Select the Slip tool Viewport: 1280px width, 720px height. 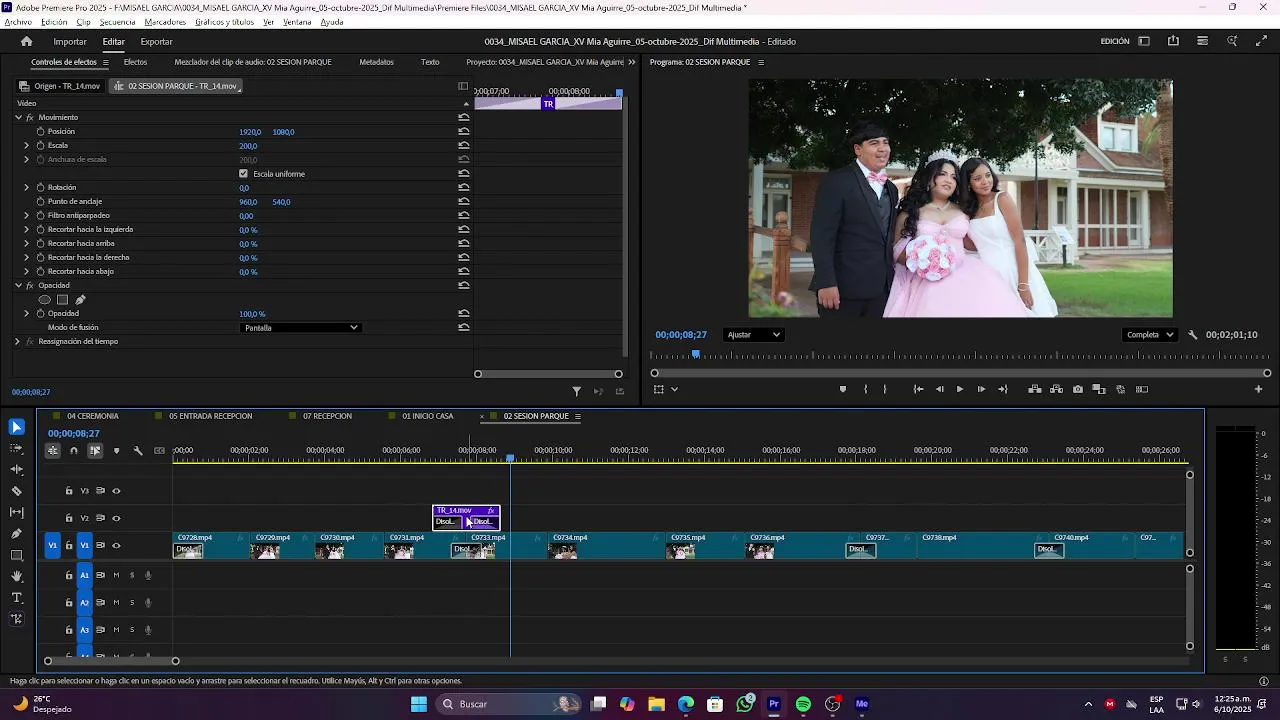(x=16, y=512)
